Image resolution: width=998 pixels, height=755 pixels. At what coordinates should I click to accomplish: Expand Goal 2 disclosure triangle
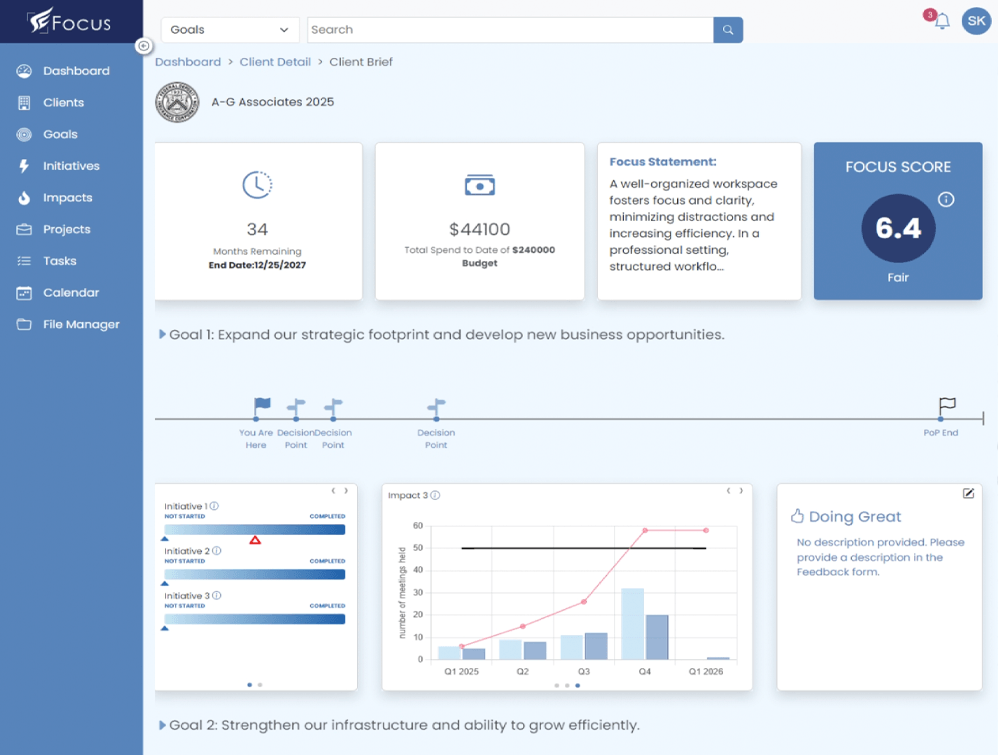161,725
